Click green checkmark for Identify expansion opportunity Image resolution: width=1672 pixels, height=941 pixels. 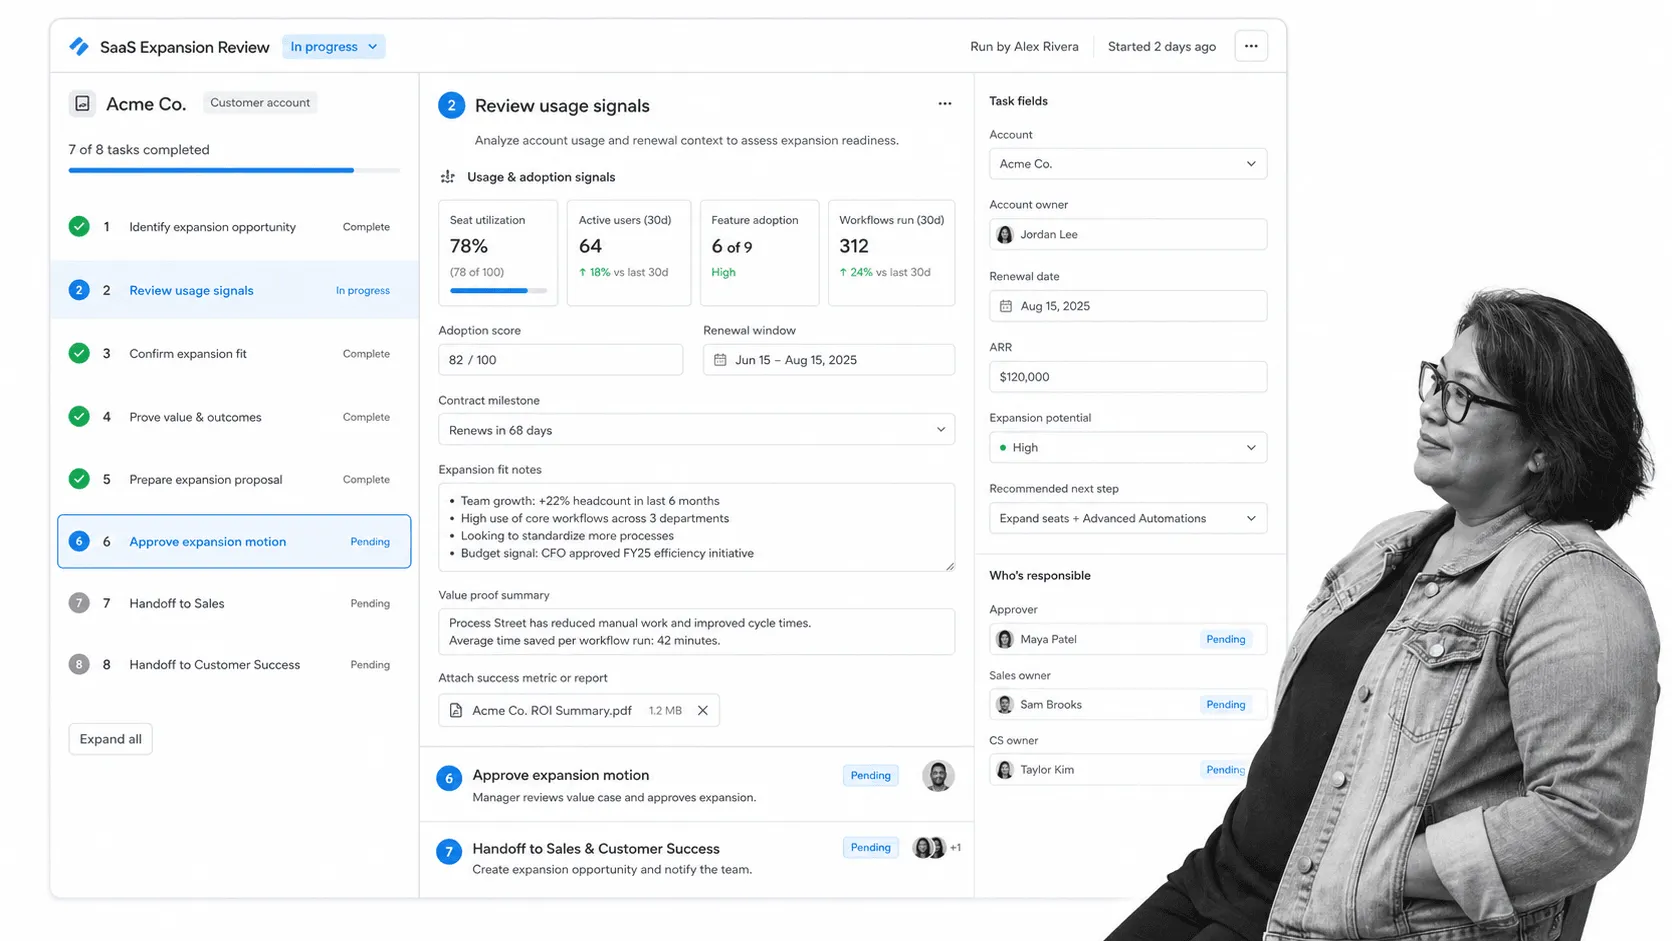[79, 226]
